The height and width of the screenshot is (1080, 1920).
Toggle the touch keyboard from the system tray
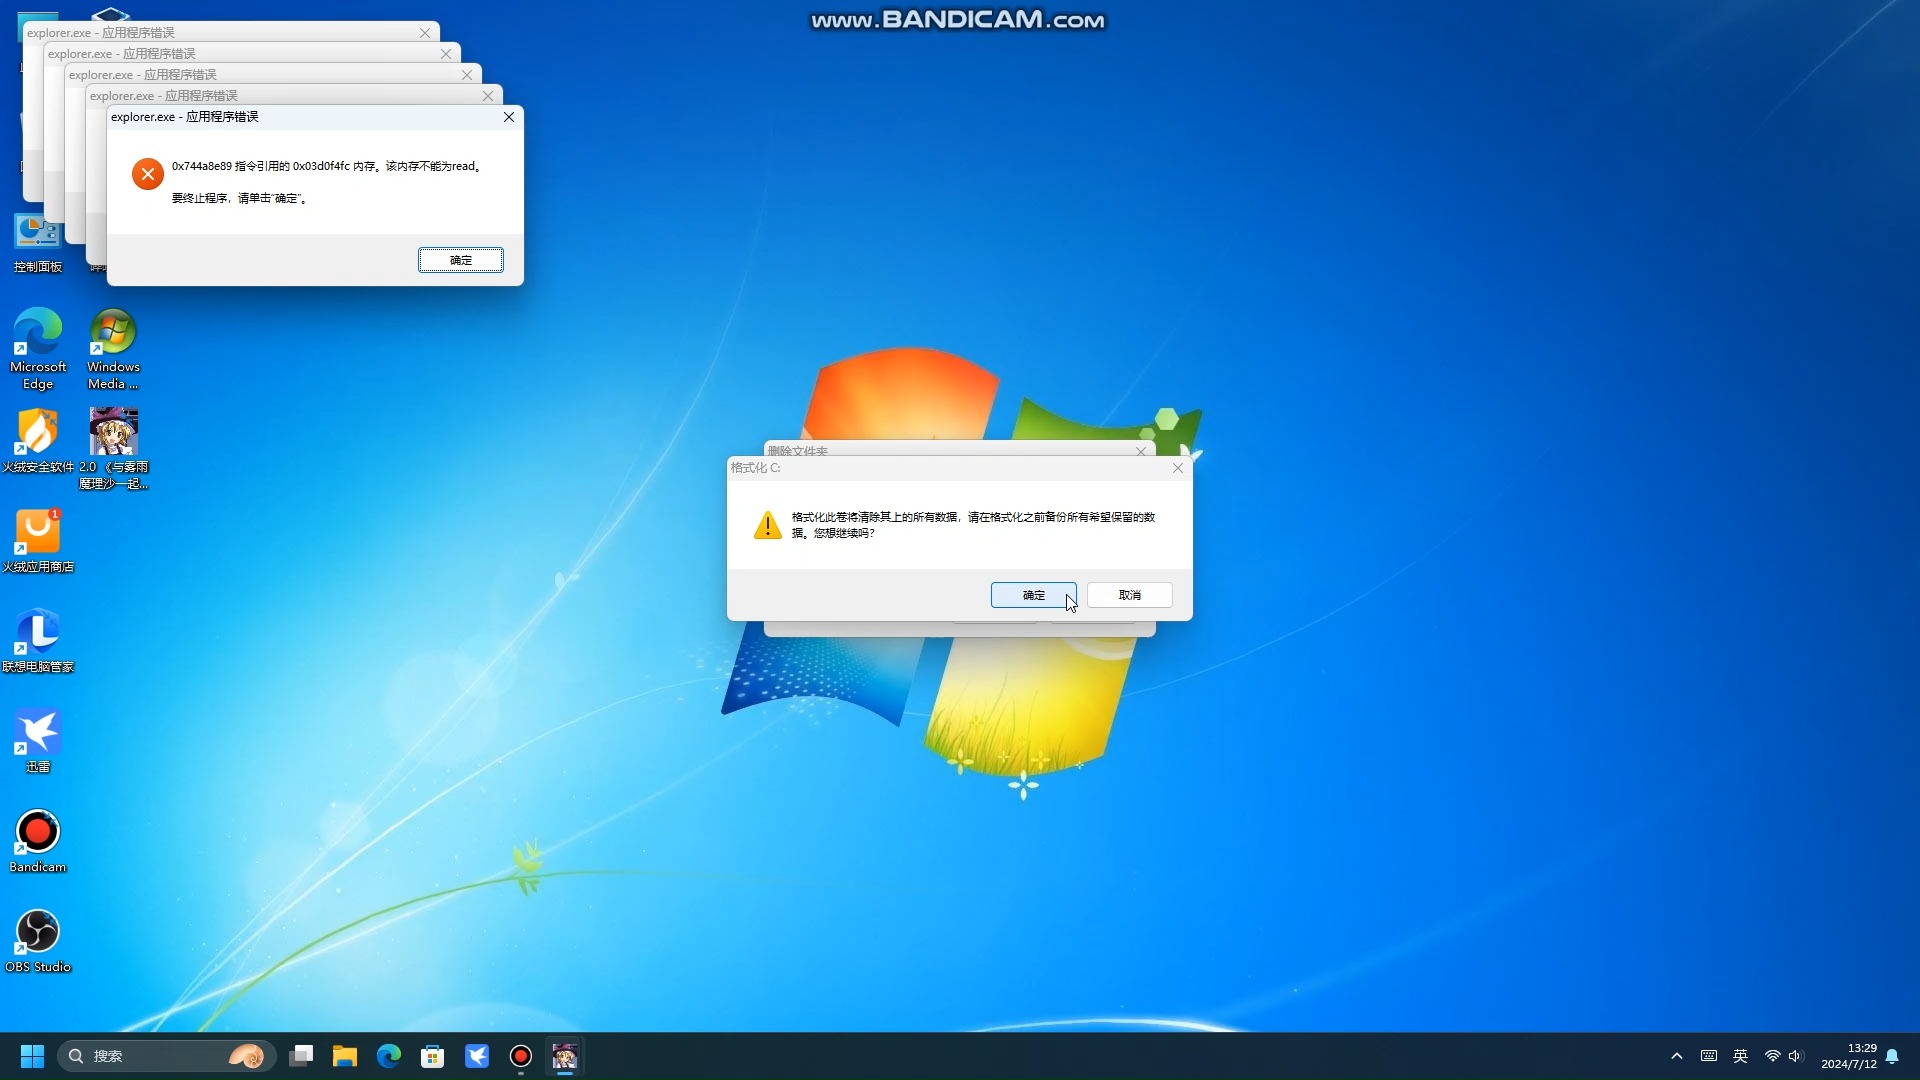point(1708,1055)
